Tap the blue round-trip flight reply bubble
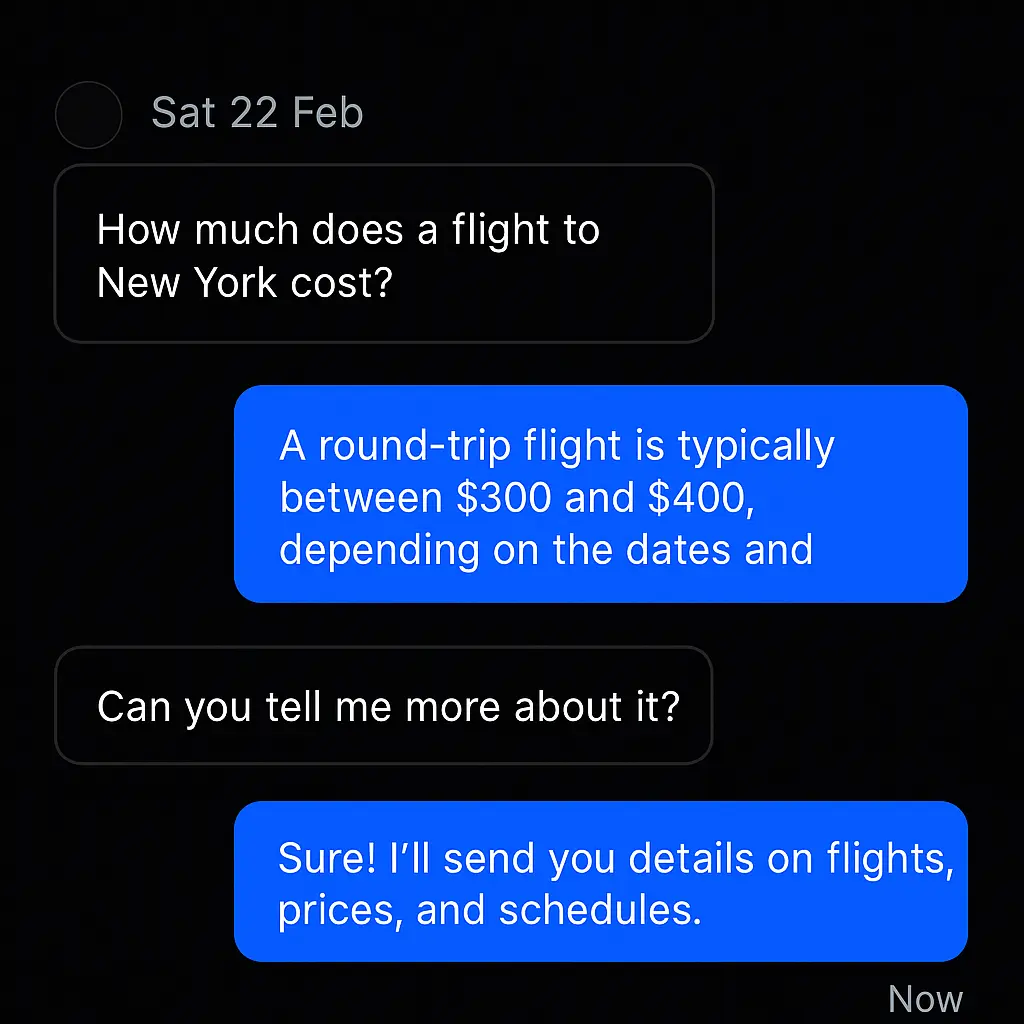The image size is (1024, 1024). click(600, 494)
